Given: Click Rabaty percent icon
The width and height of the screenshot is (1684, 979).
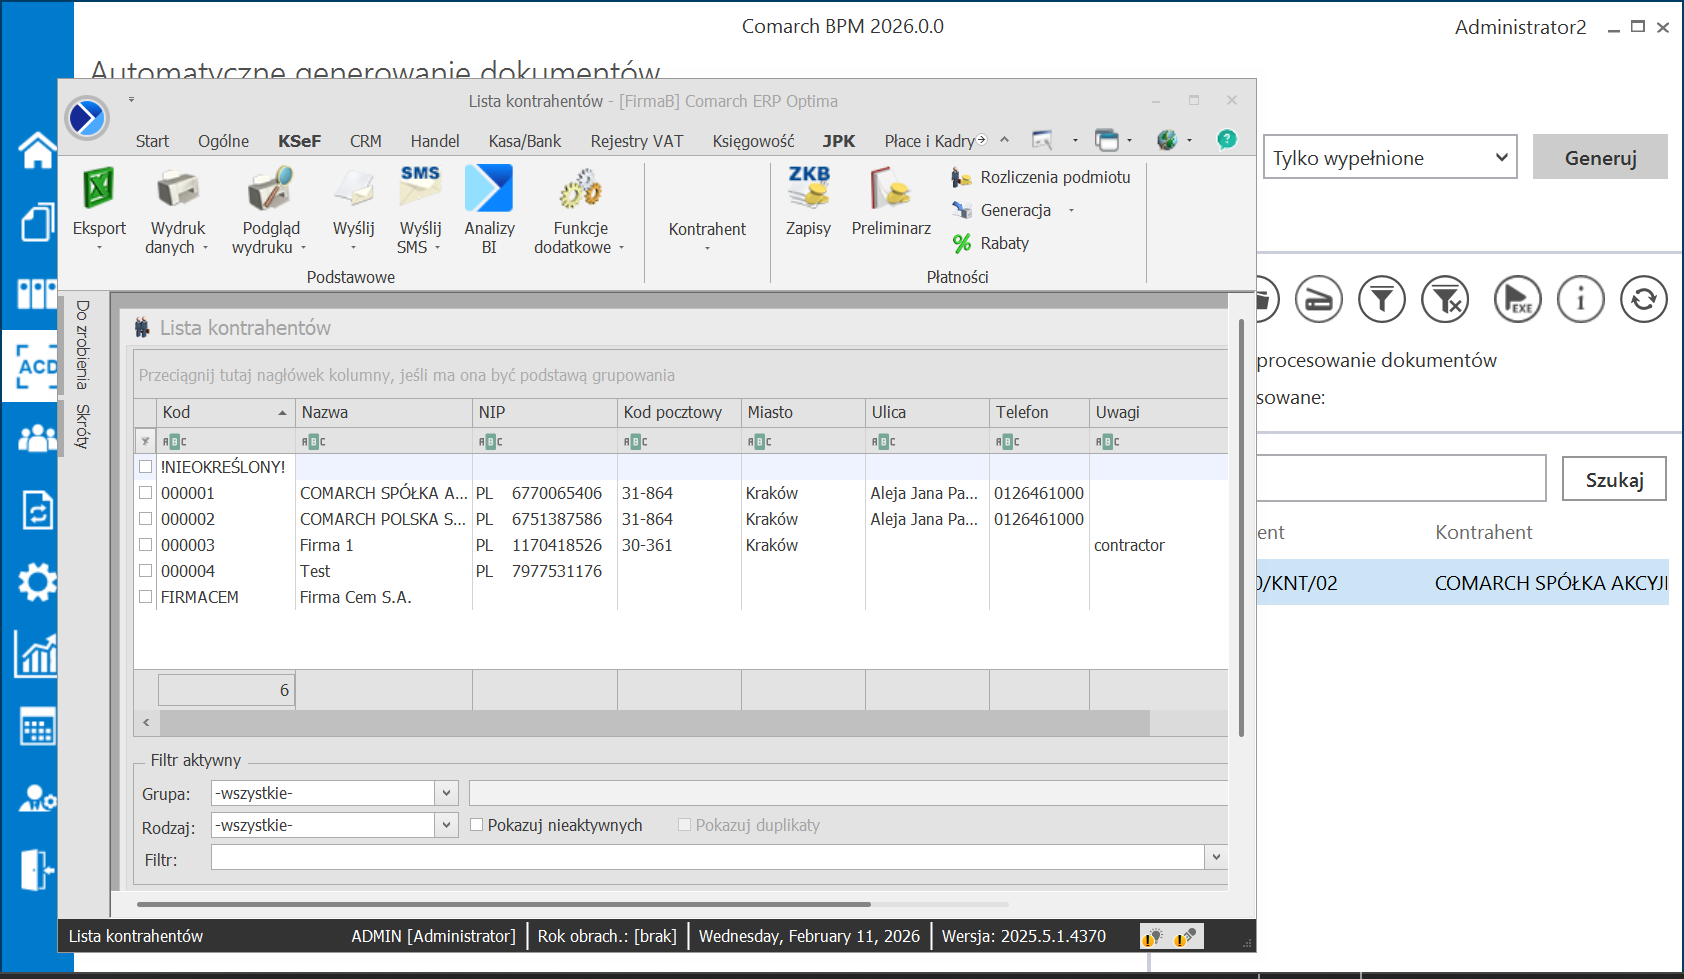Looking at the screenshot, I should pyautogui.click(x=962, y=243).
